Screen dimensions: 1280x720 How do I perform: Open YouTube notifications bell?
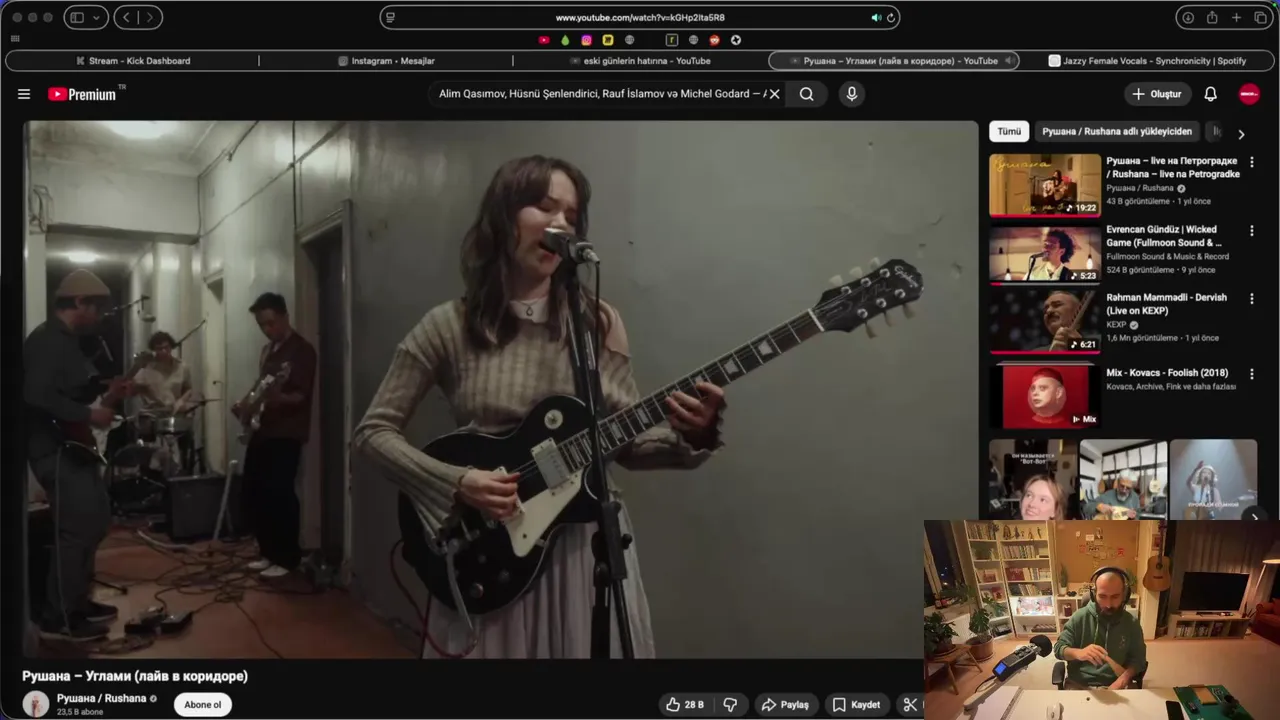click(x=1210, y=94)
